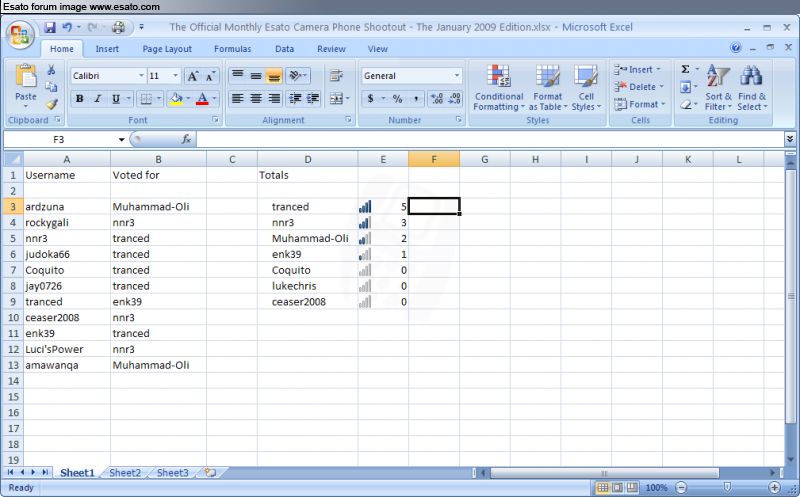Toggle Underline formatting
800x497 pixels.
(x=116, y=98)
